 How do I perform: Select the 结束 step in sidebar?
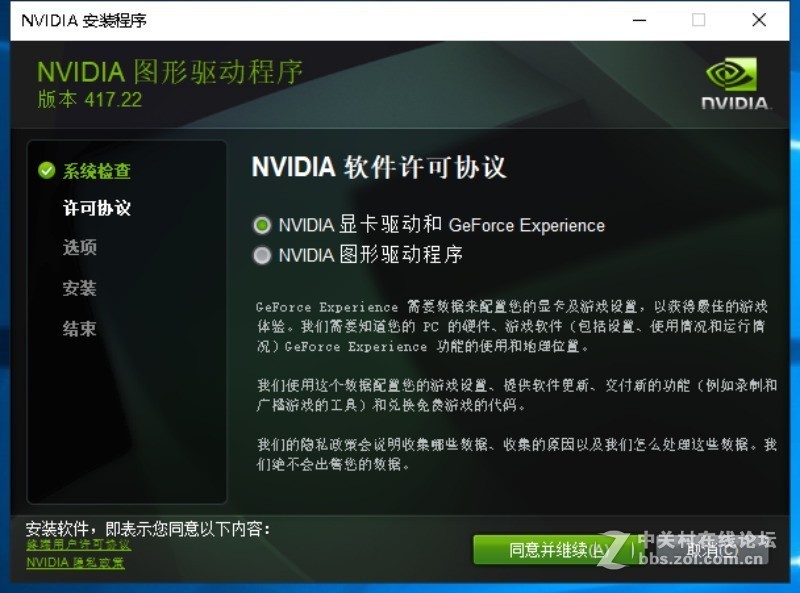78,327
